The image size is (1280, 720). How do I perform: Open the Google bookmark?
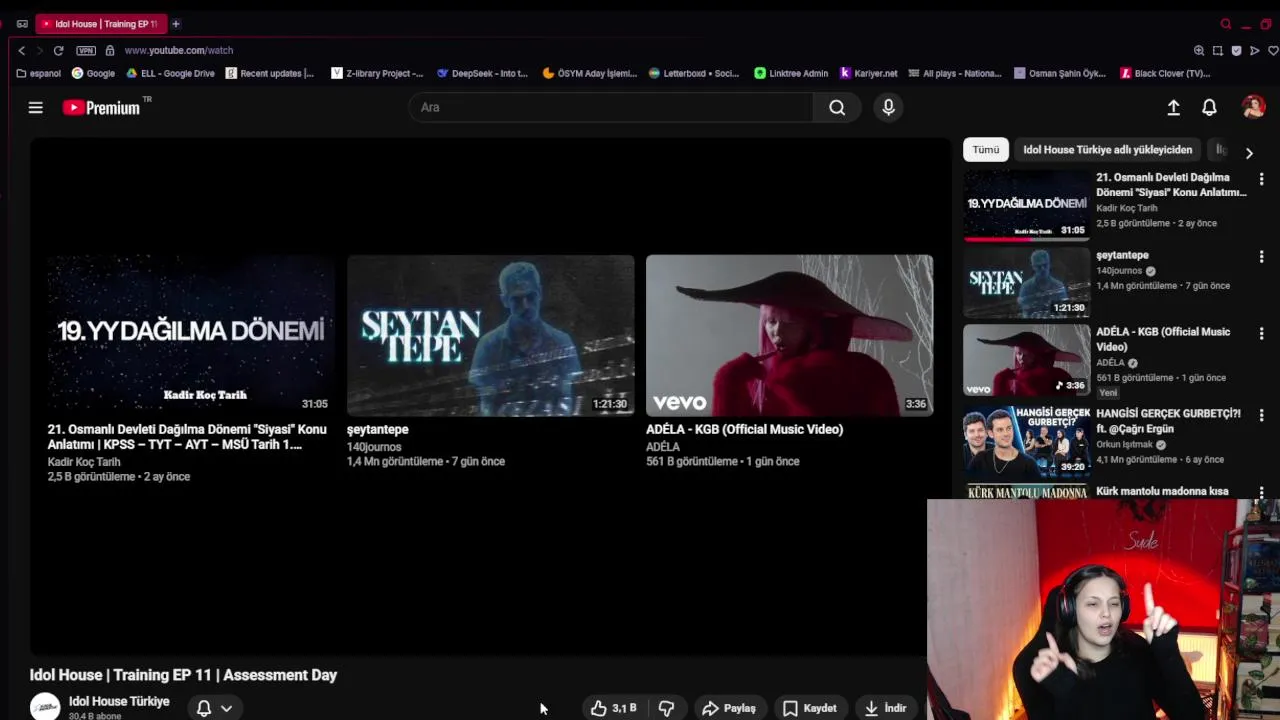point(93,73)
